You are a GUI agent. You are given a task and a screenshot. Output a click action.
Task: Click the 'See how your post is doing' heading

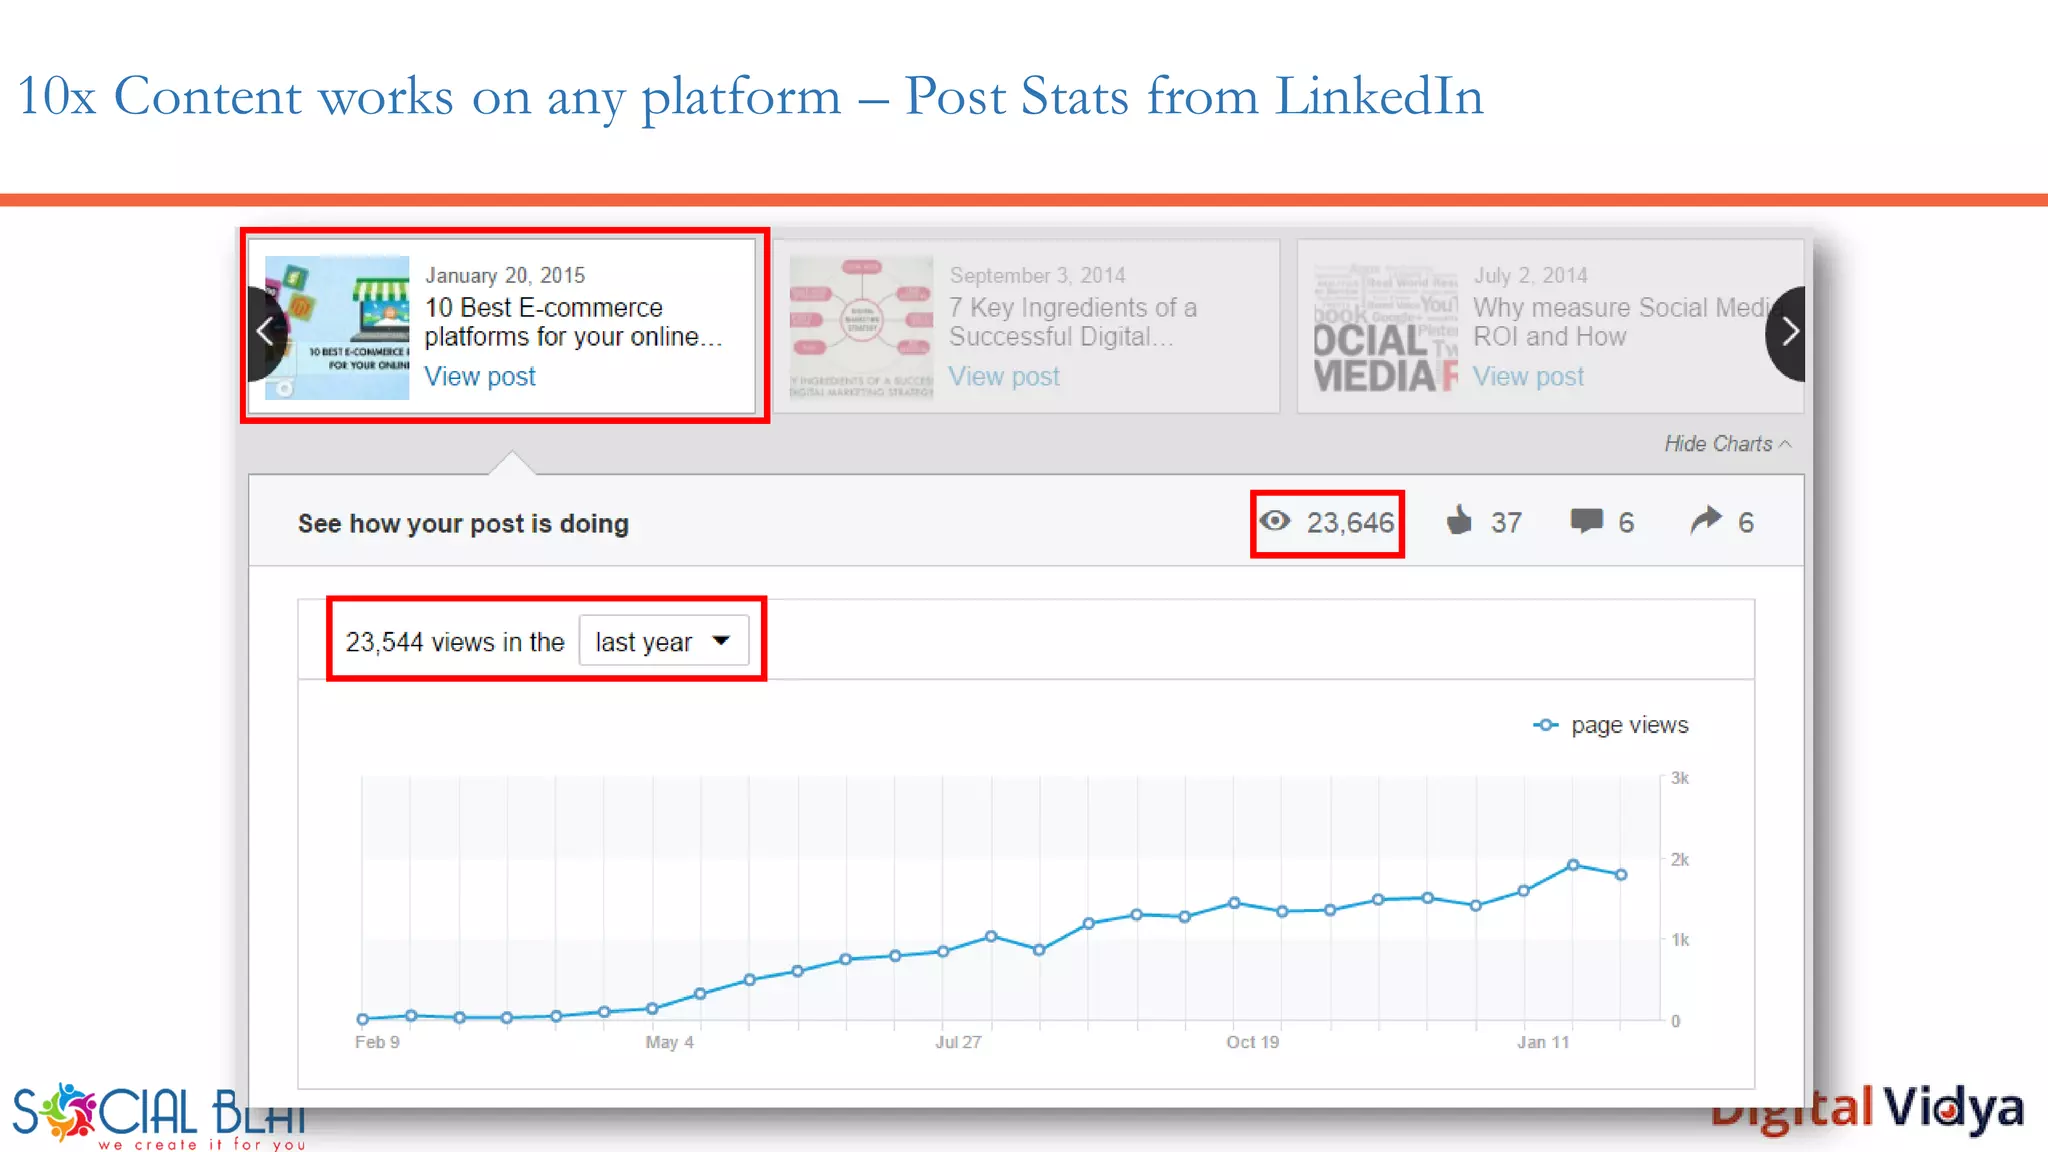click(463, 524)
